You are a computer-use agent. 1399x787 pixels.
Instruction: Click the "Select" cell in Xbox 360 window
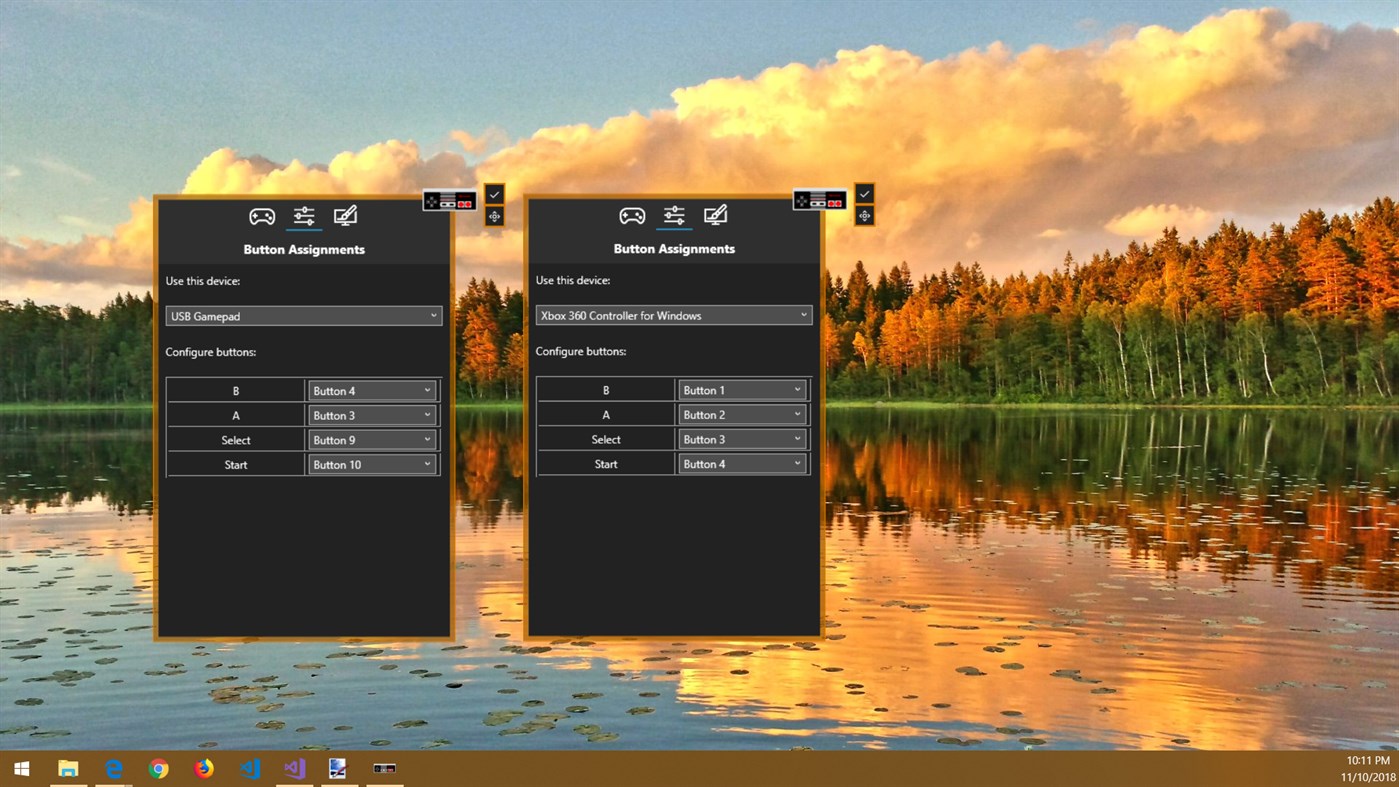pyautogui.click(x=606, y=439)
